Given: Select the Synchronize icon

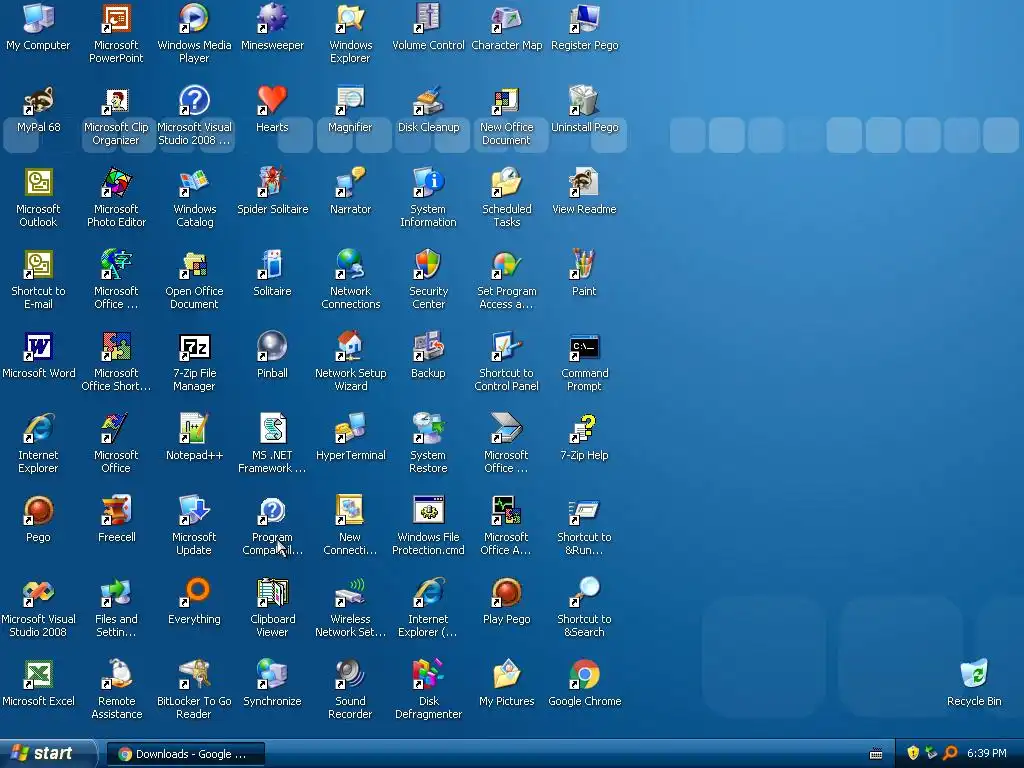Looking at the screenshot, I should (x=272, y=674).
